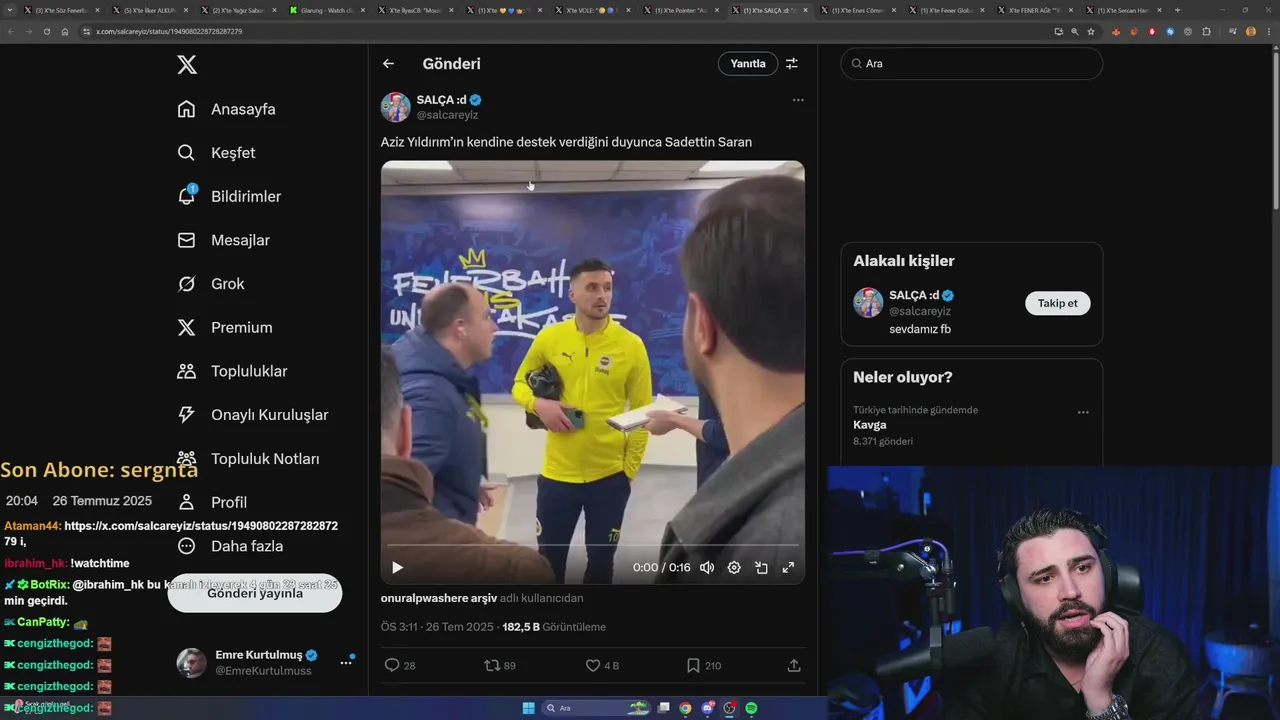This screenshot has height=720, width=1280.
Task: Click the page vertical scrollbar
Action: (x=1275, y=130)
